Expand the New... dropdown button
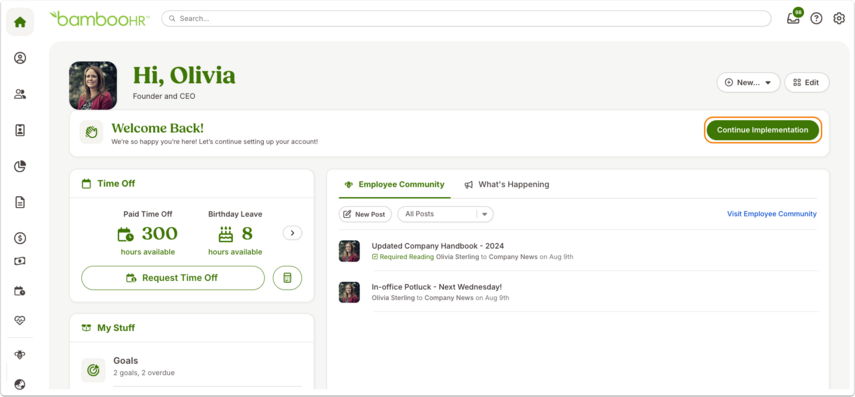The image size is (855, 397). pyautogui.click(x=748, y=82)
